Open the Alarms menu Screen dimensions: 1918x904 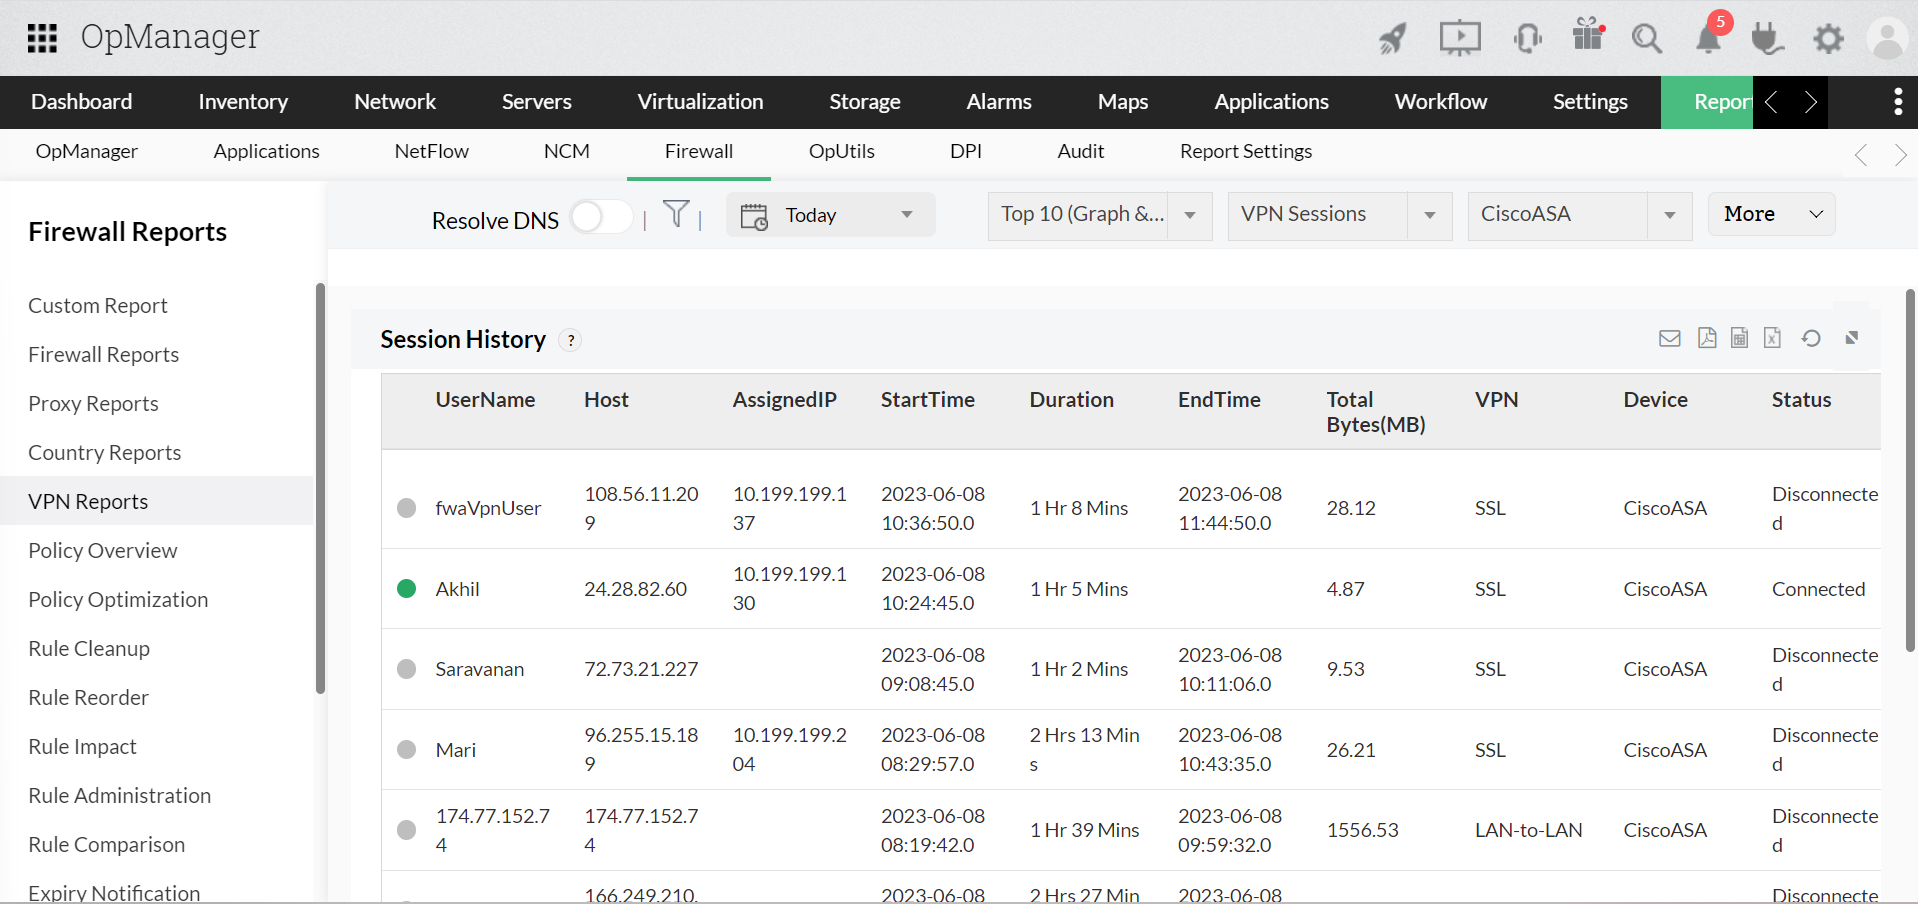tap(998, 102)
